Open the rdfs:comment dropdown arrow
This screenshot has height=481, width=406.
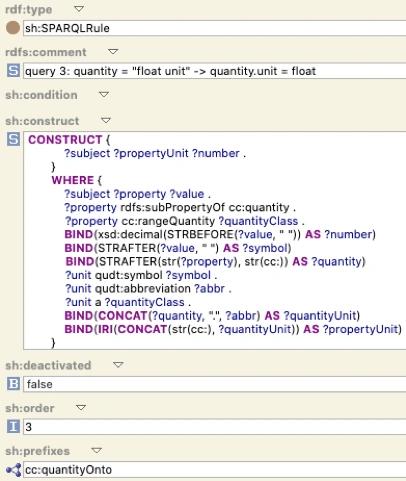click(x=113, y=52)
